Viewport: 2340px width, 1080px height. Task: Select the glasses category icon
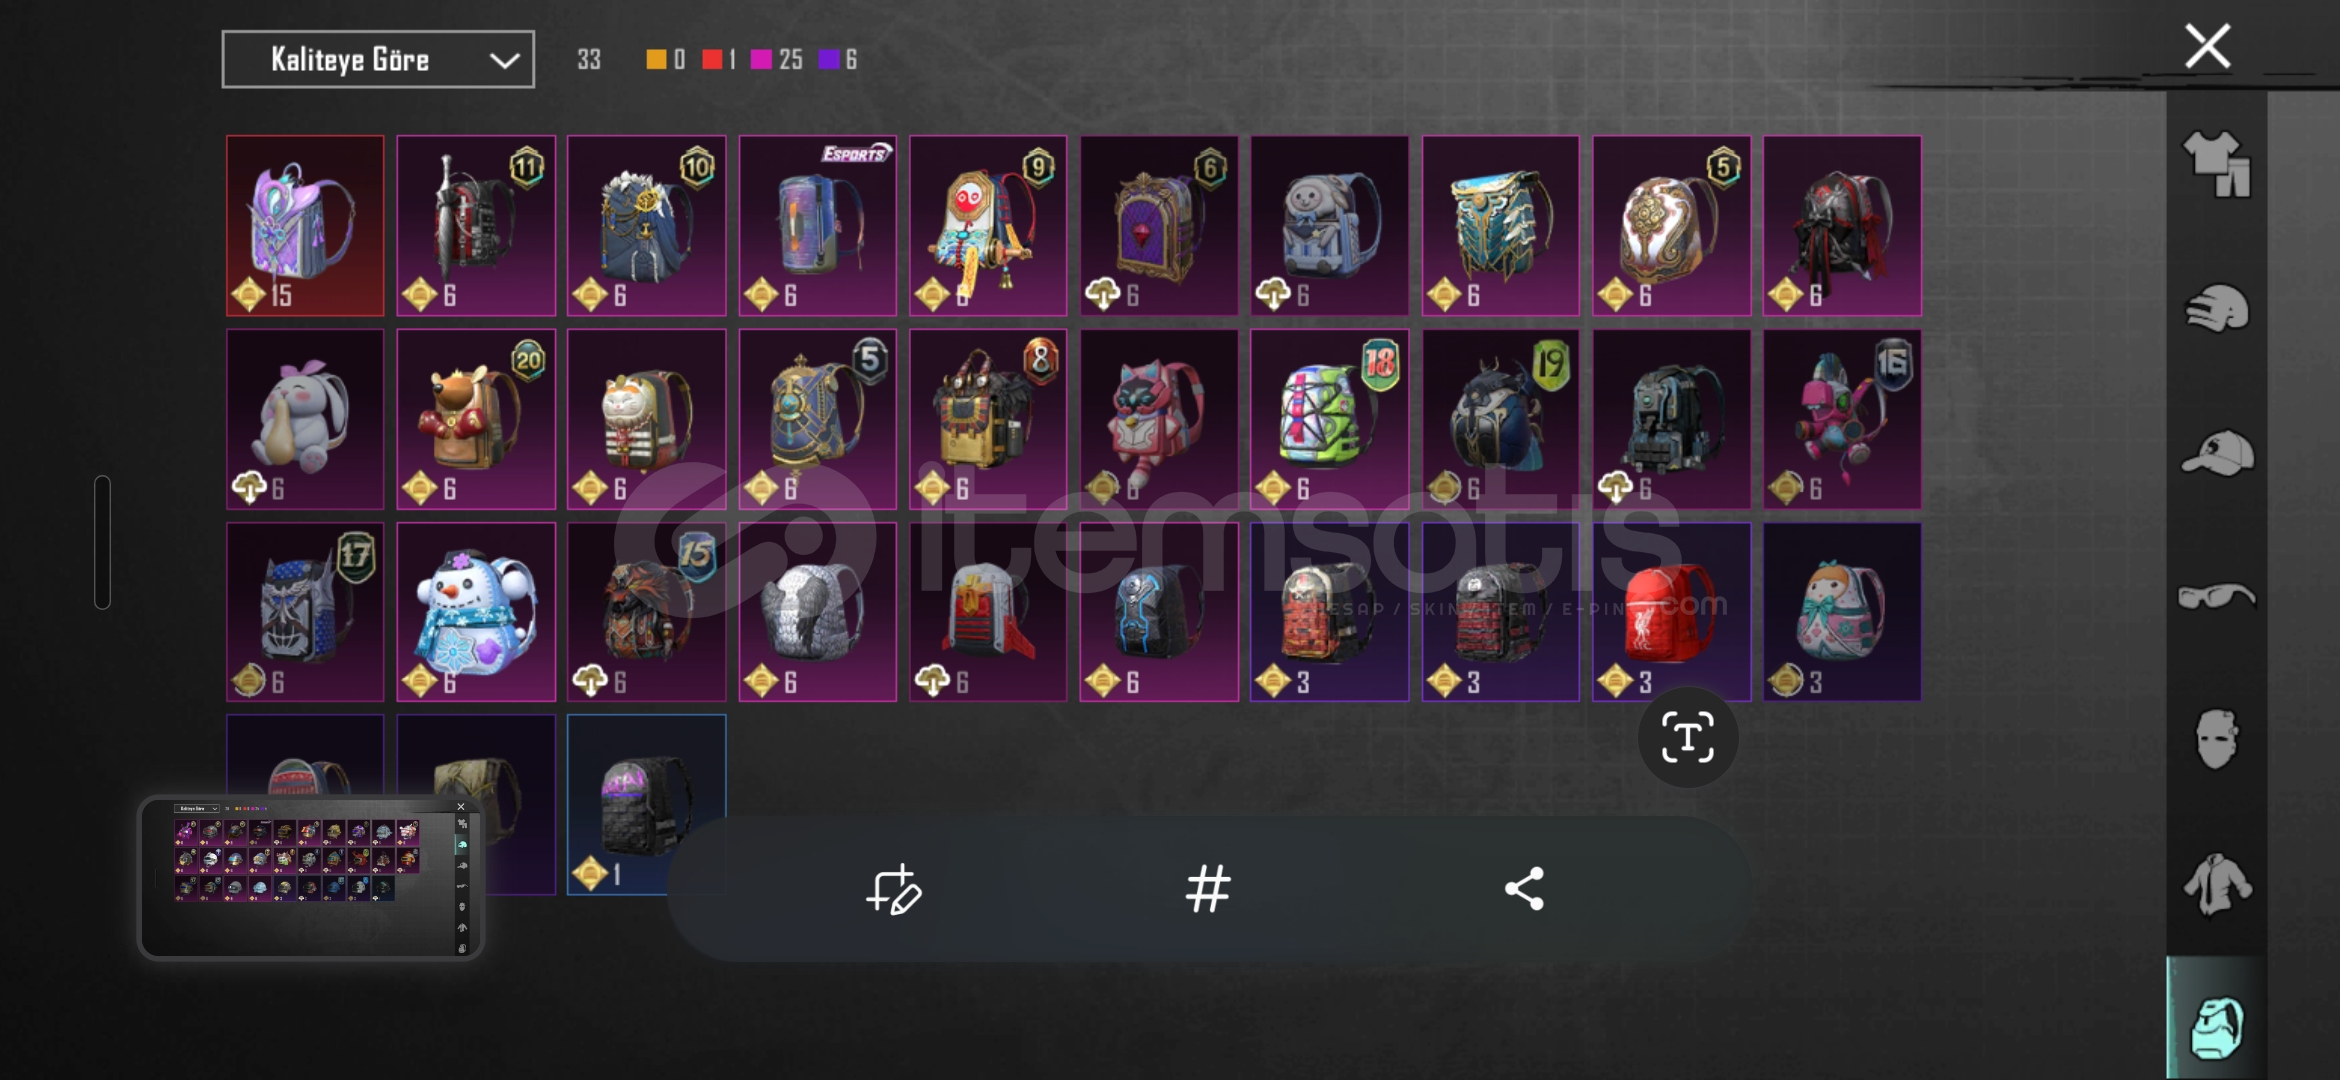click(2216, 596)
